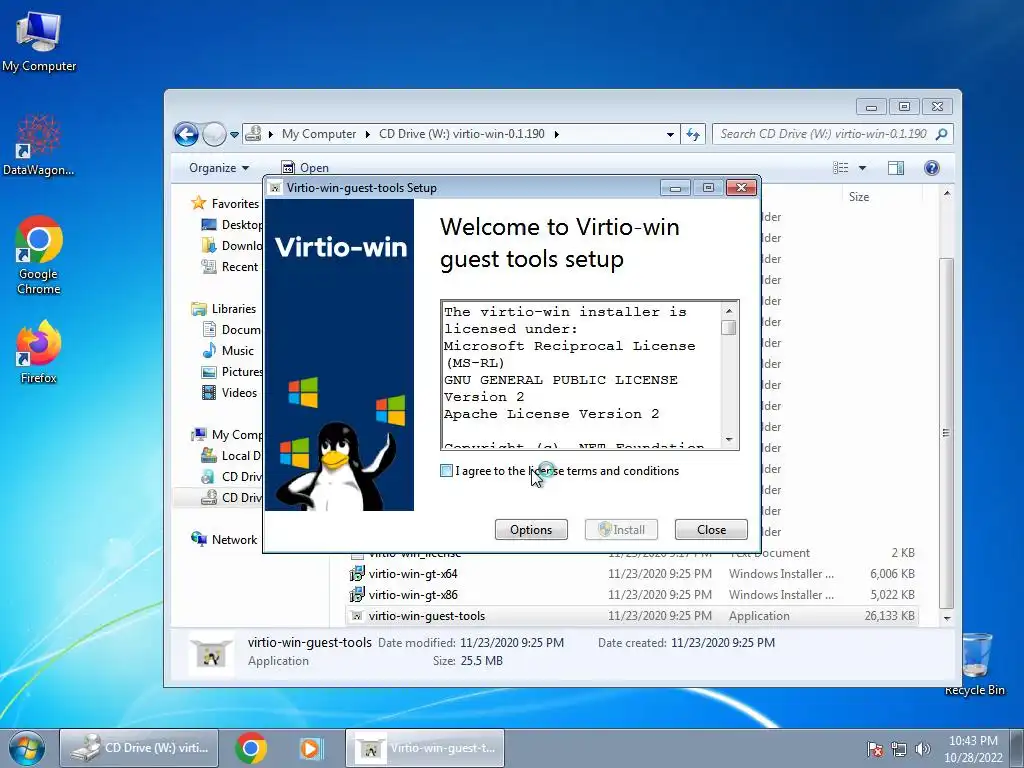
Task: Select Network in navigation pane
Action: click(224, 540)
